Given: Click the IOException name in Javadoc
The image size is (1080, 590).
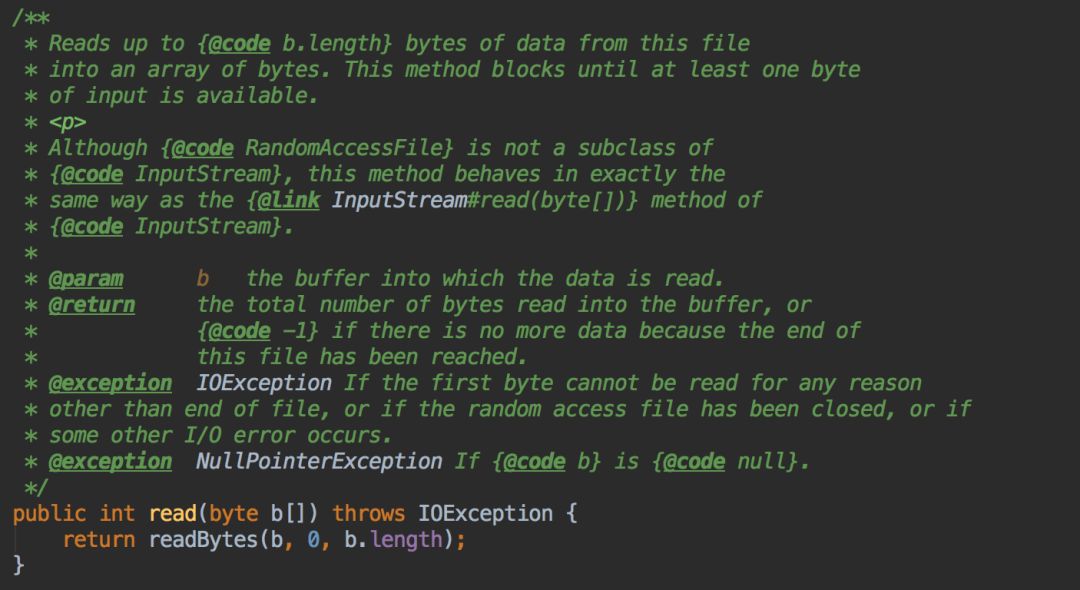Looking at the screenshot, I should coord(264,383).
